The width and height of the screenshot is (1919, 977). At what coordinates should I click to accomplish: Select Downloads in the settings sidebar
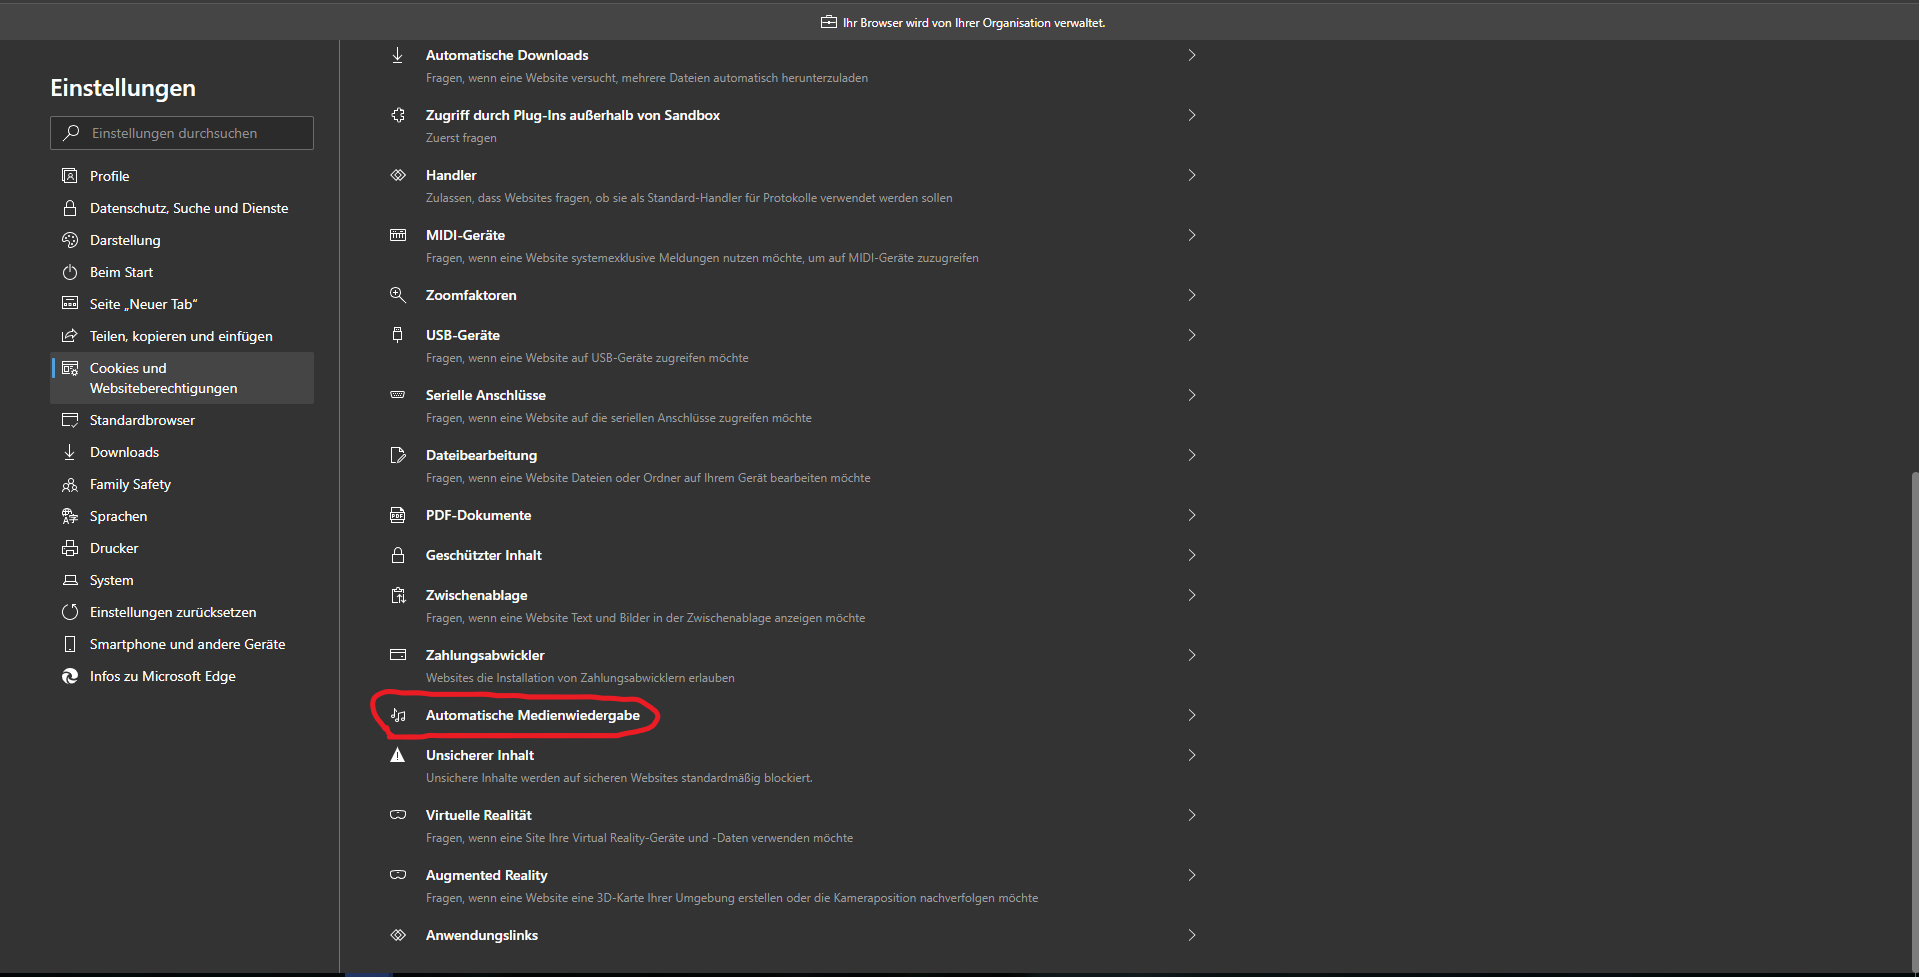(x=124, y=452)
